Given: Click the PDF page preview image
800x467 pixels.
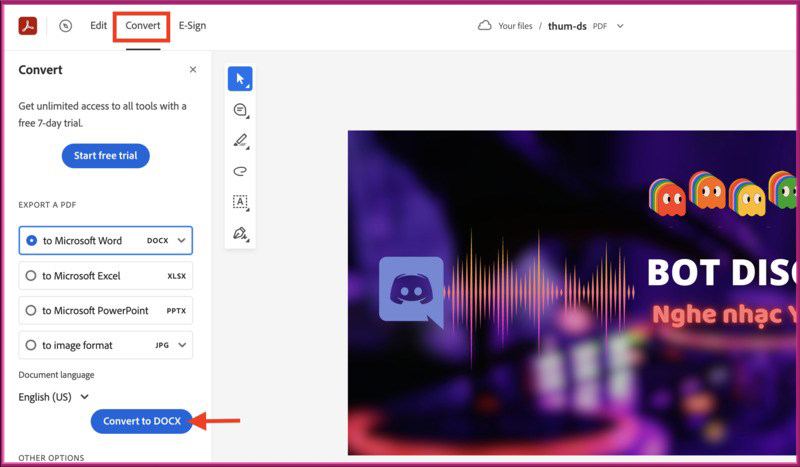Looking at the screenshot, I should coord(571,292).
